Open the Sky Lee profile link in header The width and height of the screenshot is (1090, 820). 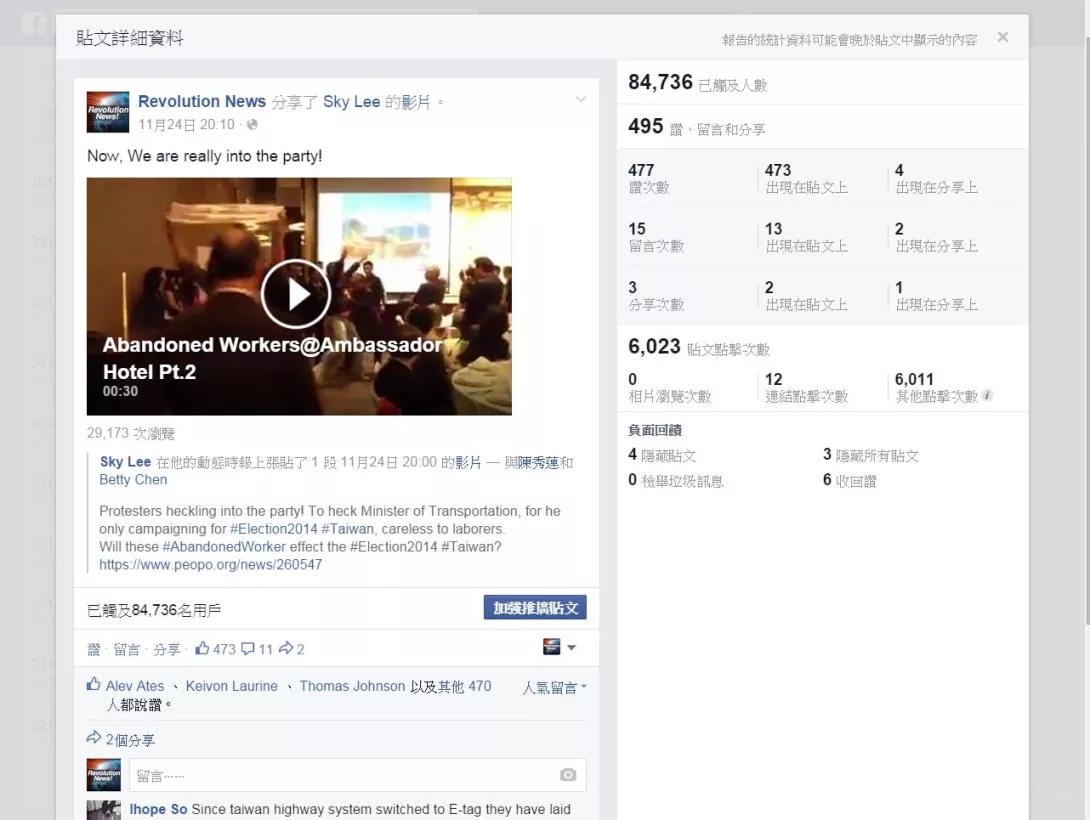(x=351, y=101)
